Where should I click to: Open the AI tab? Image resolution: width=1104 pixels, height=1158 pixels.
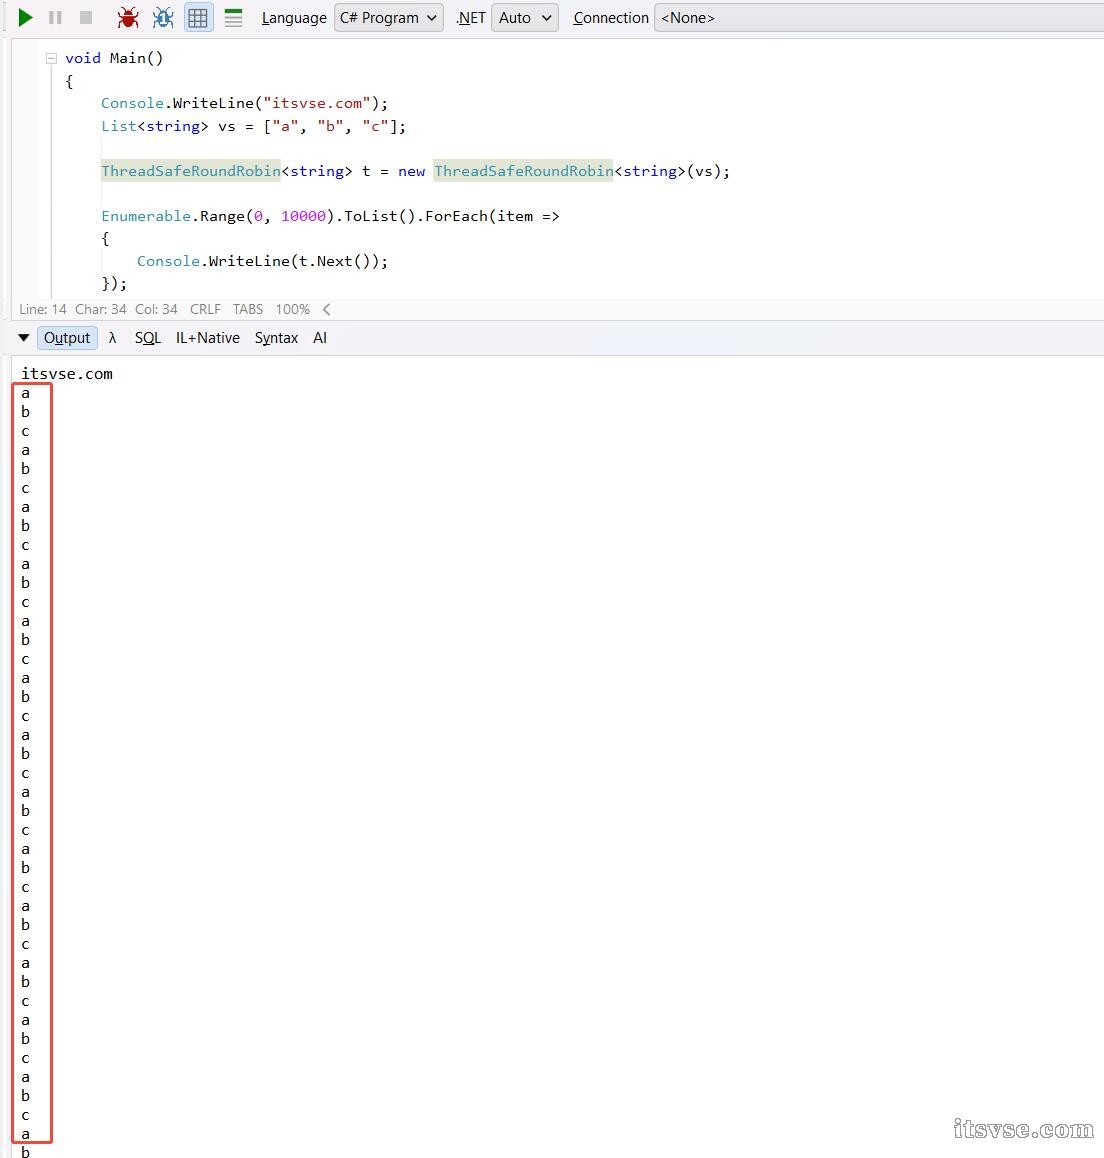tap(320, 338)
